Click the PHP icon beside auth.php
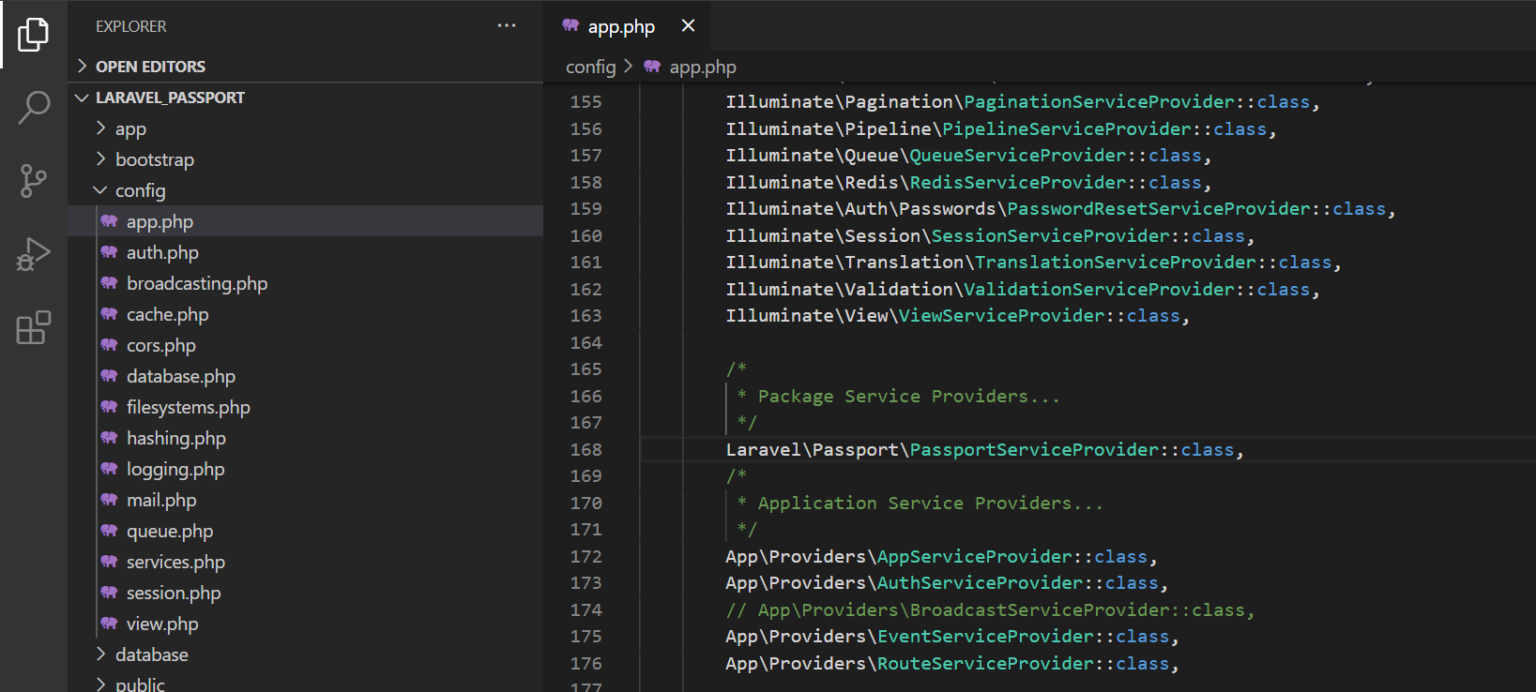 click(109, 252)
